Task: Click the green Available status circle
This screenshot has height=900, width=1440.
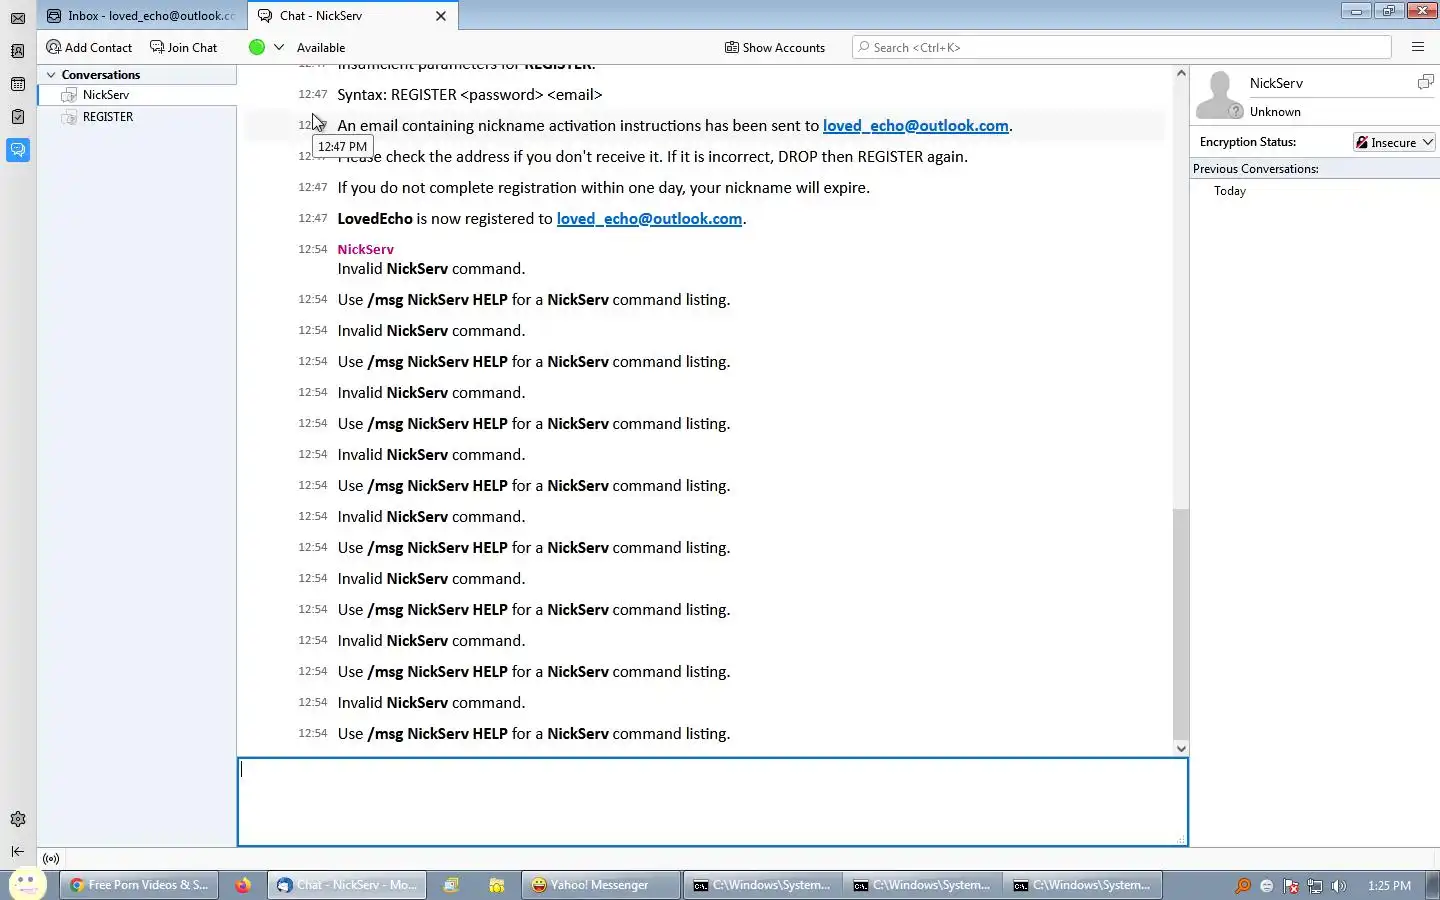Action: [x=257, y=47]
